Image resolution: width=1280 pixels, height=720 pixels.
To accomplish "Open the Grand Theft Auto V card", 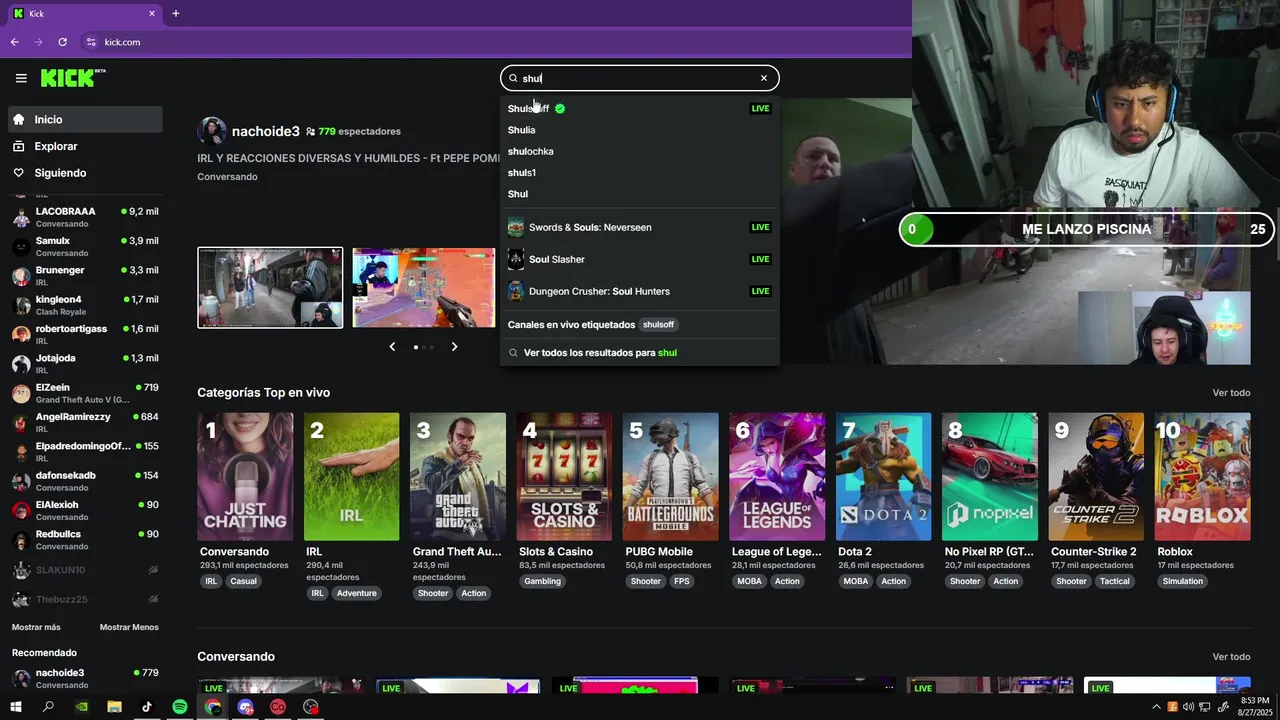I will pyautogui.click(x=458, y=477).
